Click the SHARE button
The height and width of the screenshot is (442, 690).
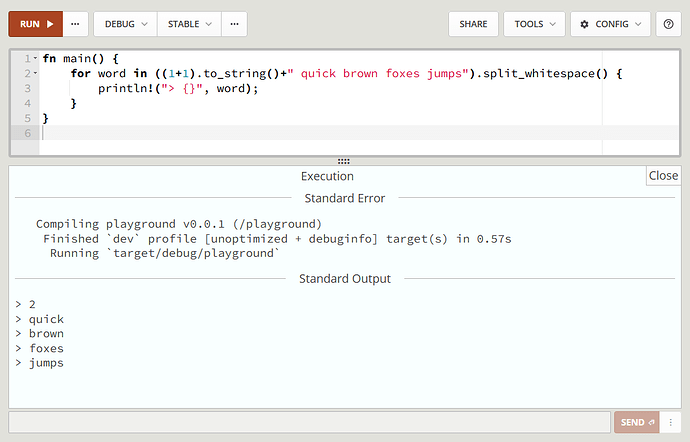pyautogui.click(x=473, y=24)
